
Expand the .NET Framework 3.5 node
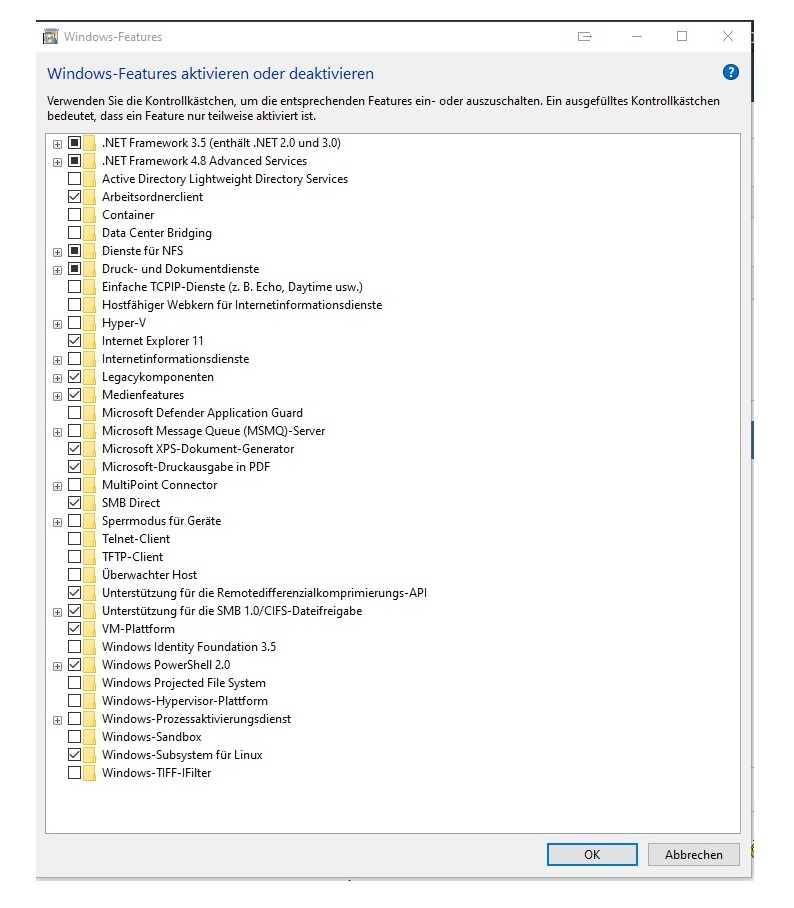[x=57, y=144]
